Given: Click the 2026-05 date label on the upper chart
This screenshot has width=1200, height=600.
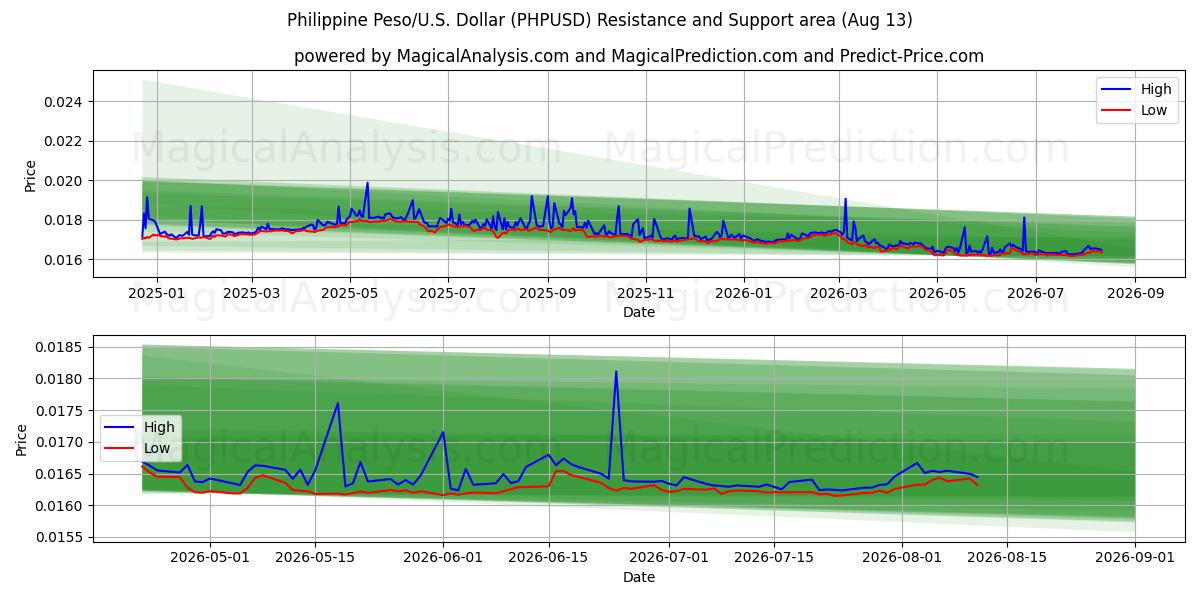Looking at the screenshot, I should 937,294.
